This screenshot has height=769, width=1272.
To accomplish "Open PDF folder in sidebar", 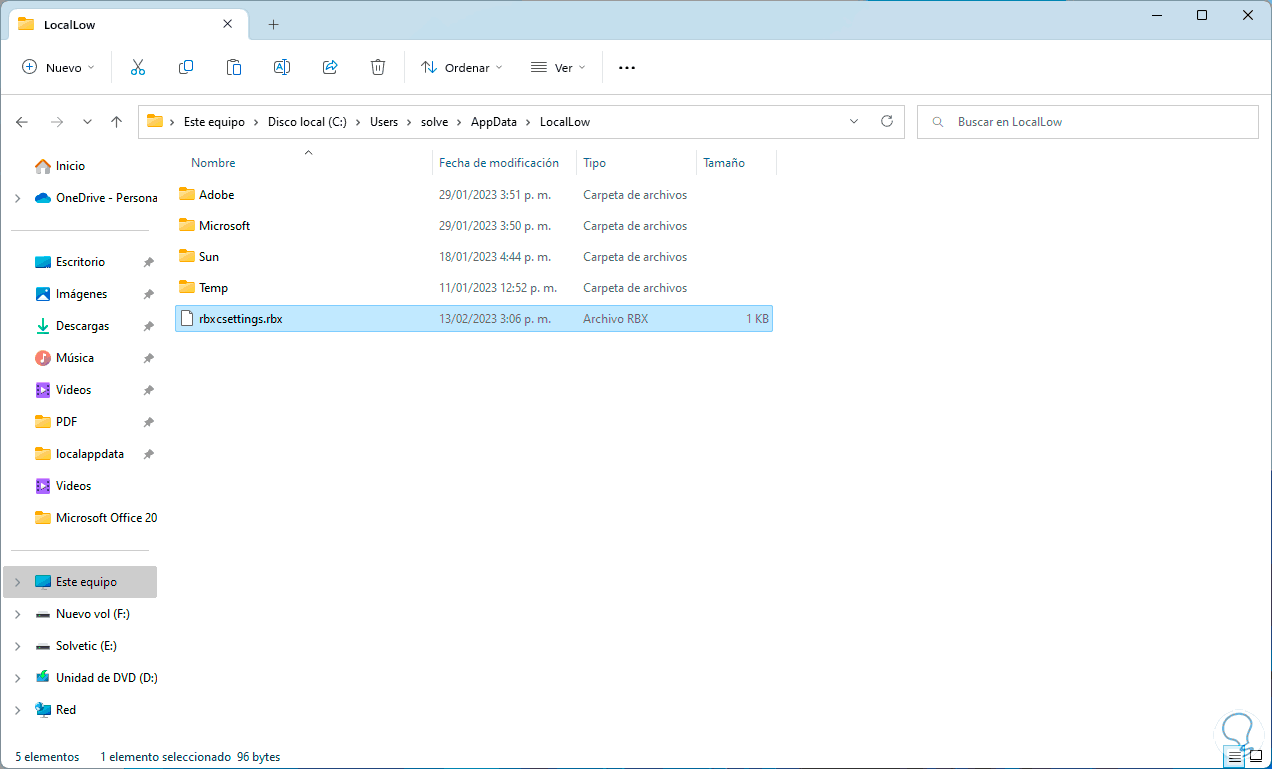I will point(66,422).
